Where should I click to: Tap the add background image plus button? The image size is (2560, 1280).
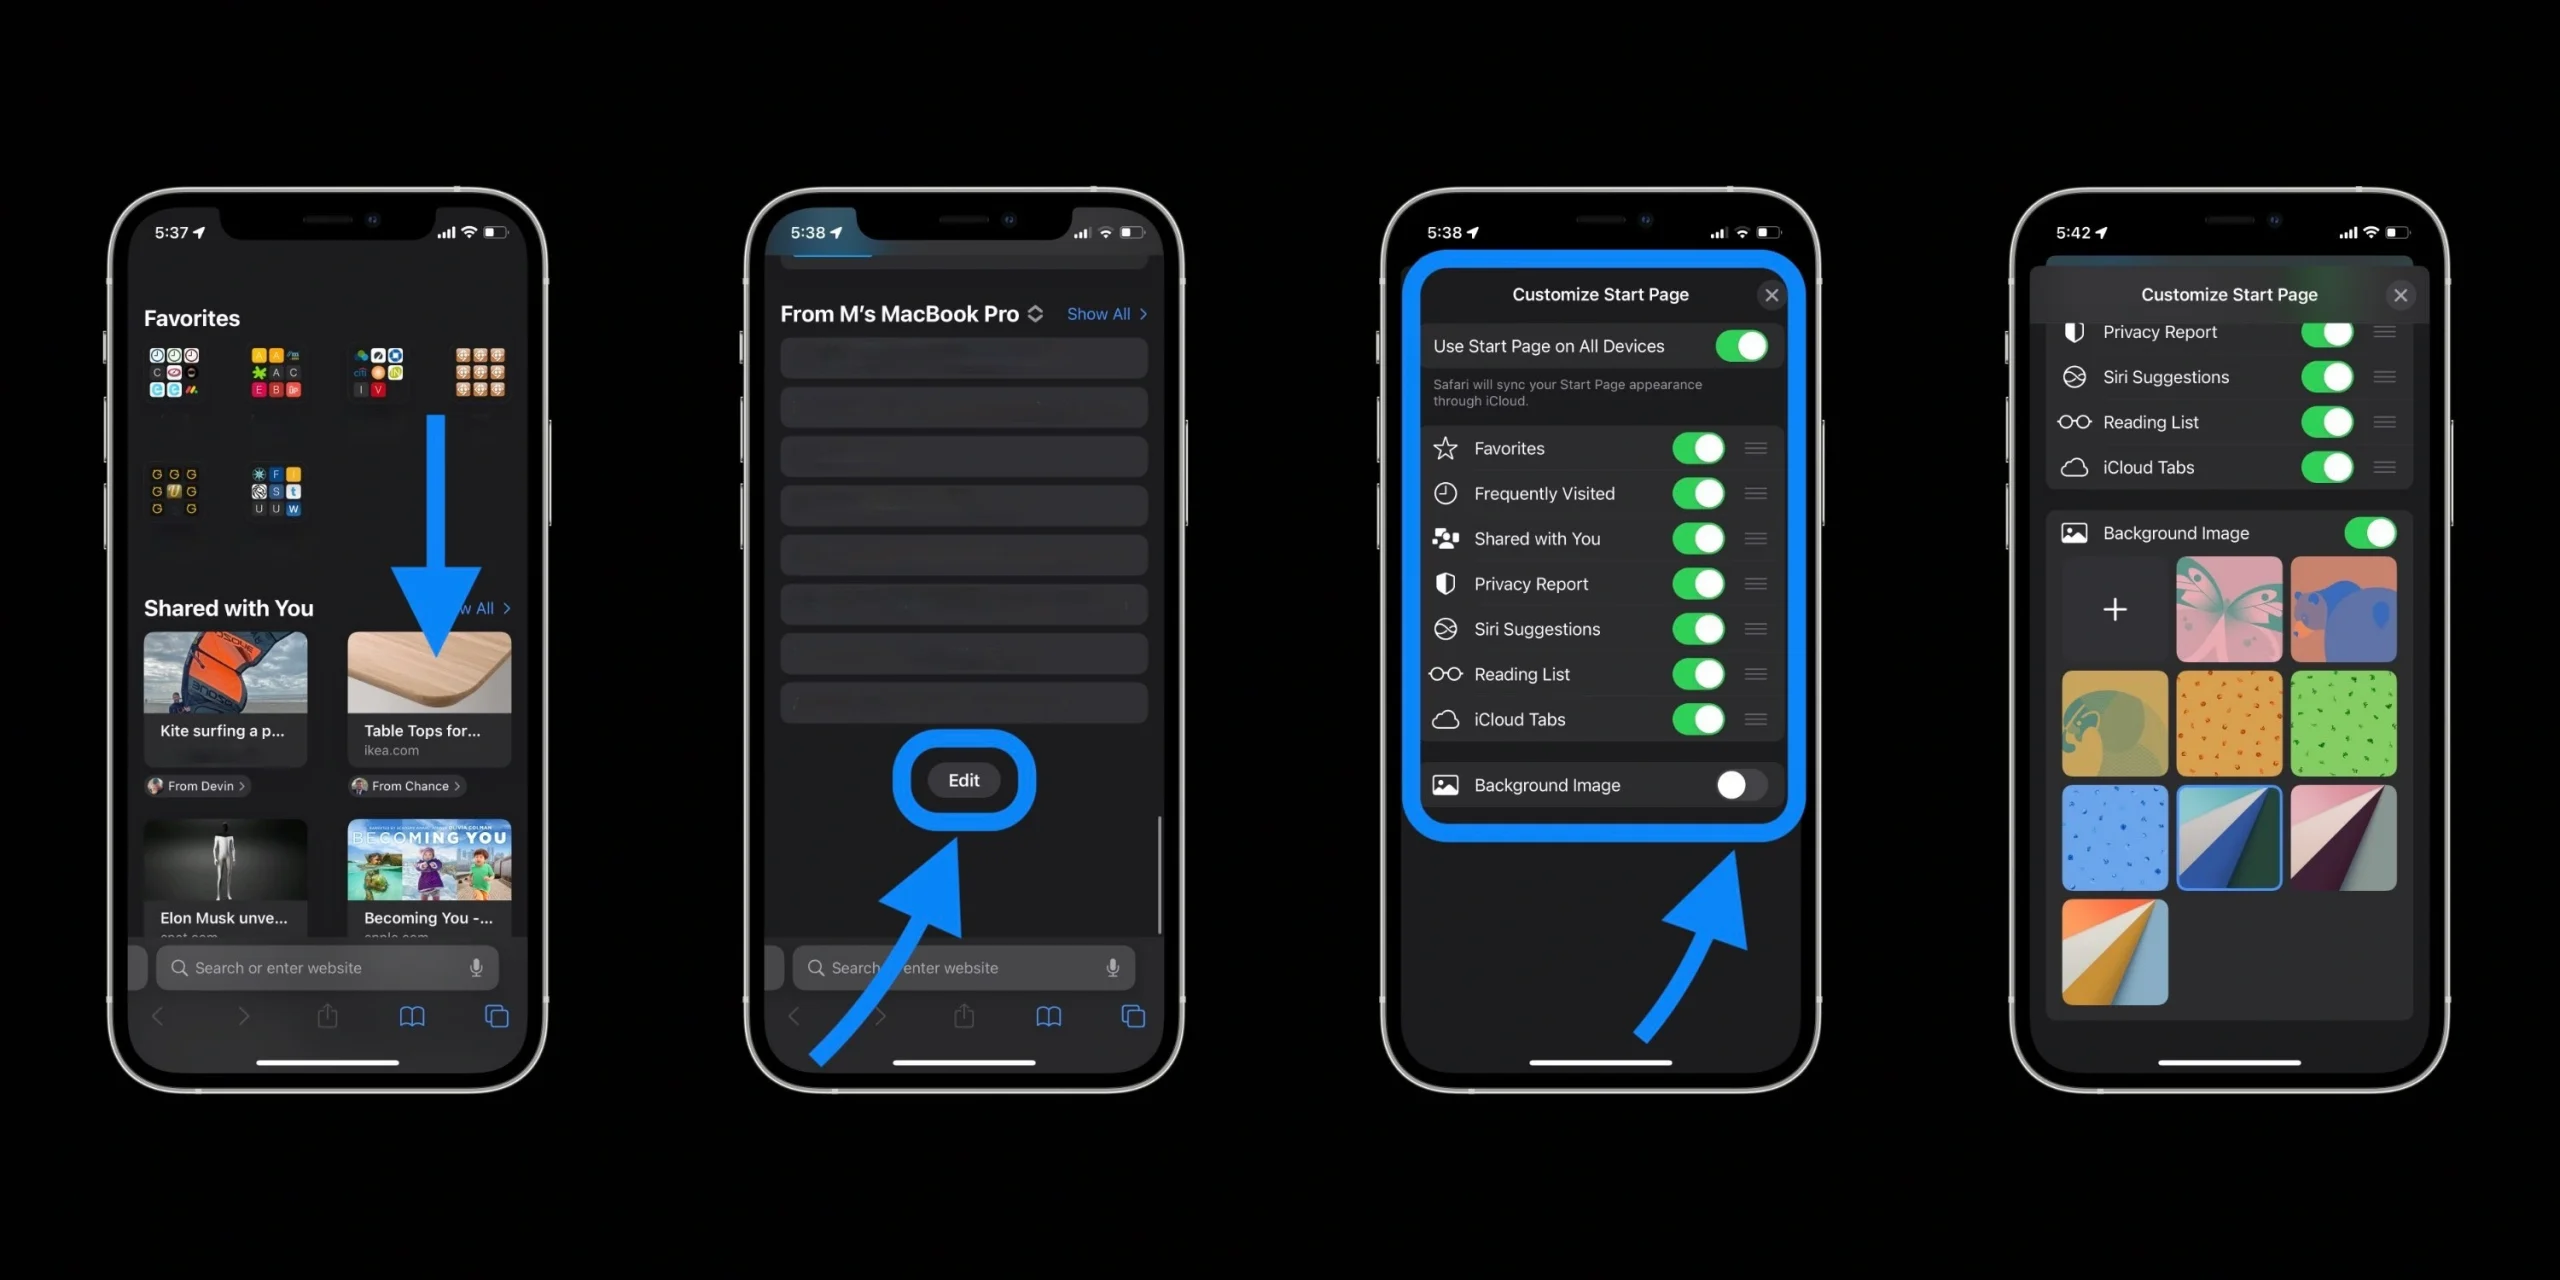pyautogui.click(x=2114, y=607)
